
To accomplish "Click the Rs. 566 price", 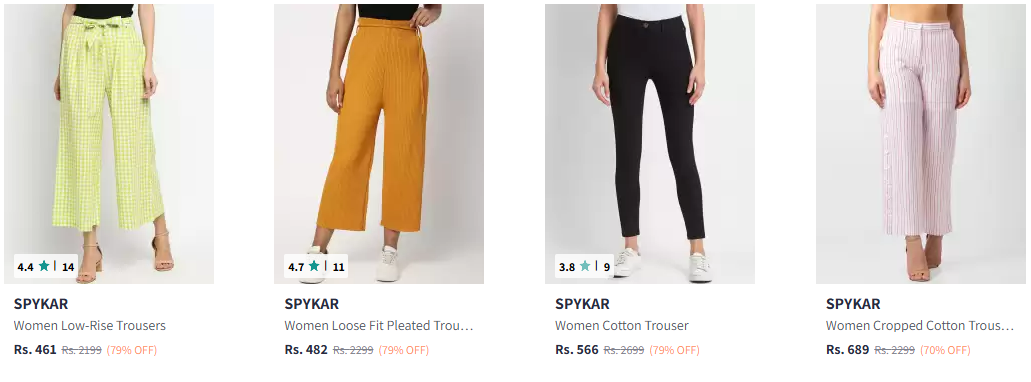I will click(577, 350).
